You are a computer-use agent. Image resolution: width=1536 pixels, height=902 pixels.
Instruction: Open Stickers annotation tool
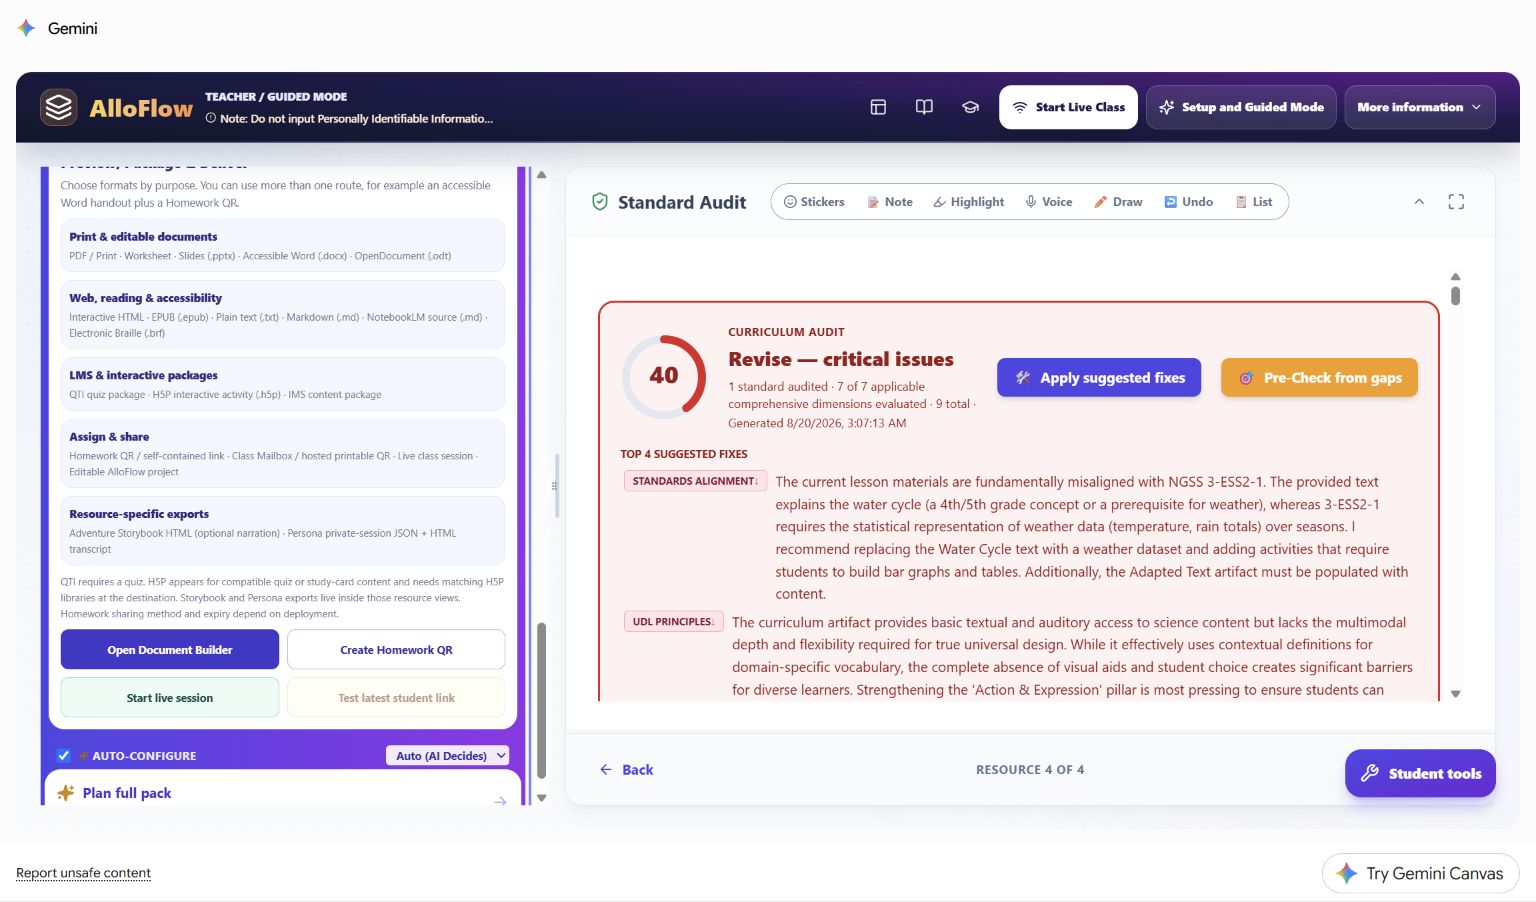814,202
